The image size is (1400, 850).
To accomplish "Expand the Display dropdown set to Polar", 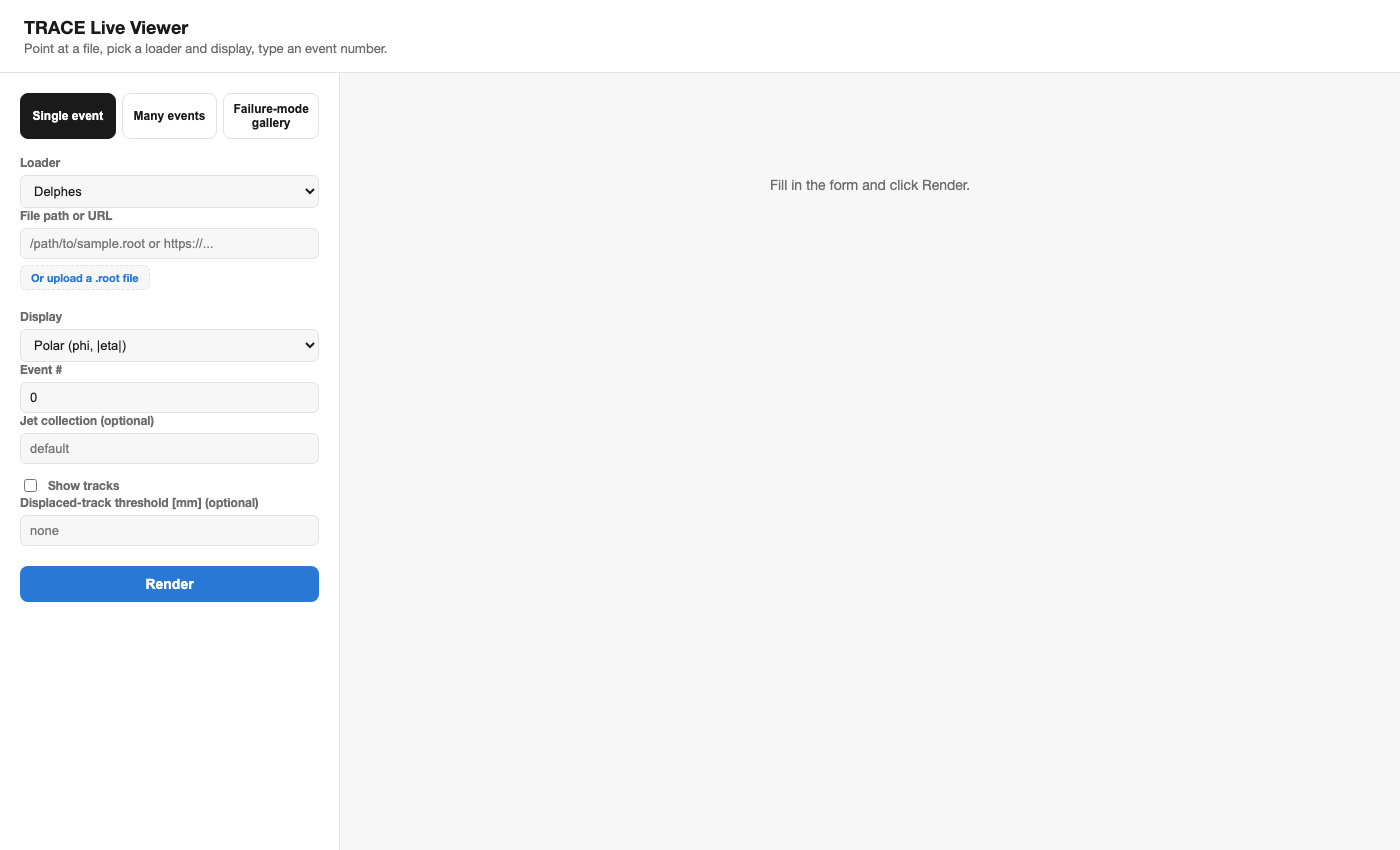I will [x=169, y=345].
